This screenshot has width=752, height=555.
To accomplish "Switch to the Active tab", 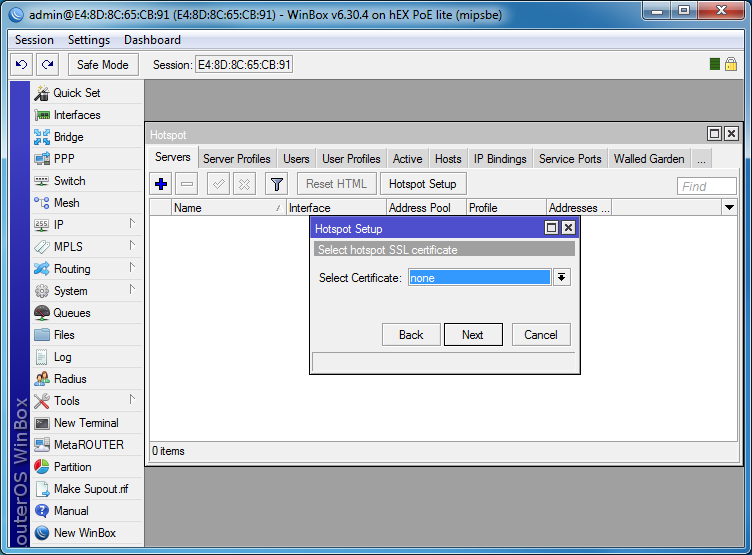I will pyautogui.click(x=408, y=159).
